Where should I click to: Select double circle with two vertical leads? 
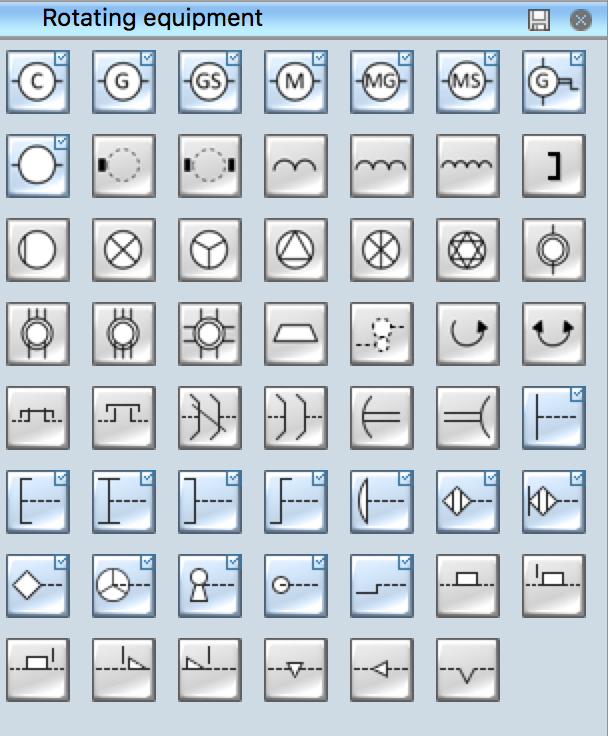38,334
